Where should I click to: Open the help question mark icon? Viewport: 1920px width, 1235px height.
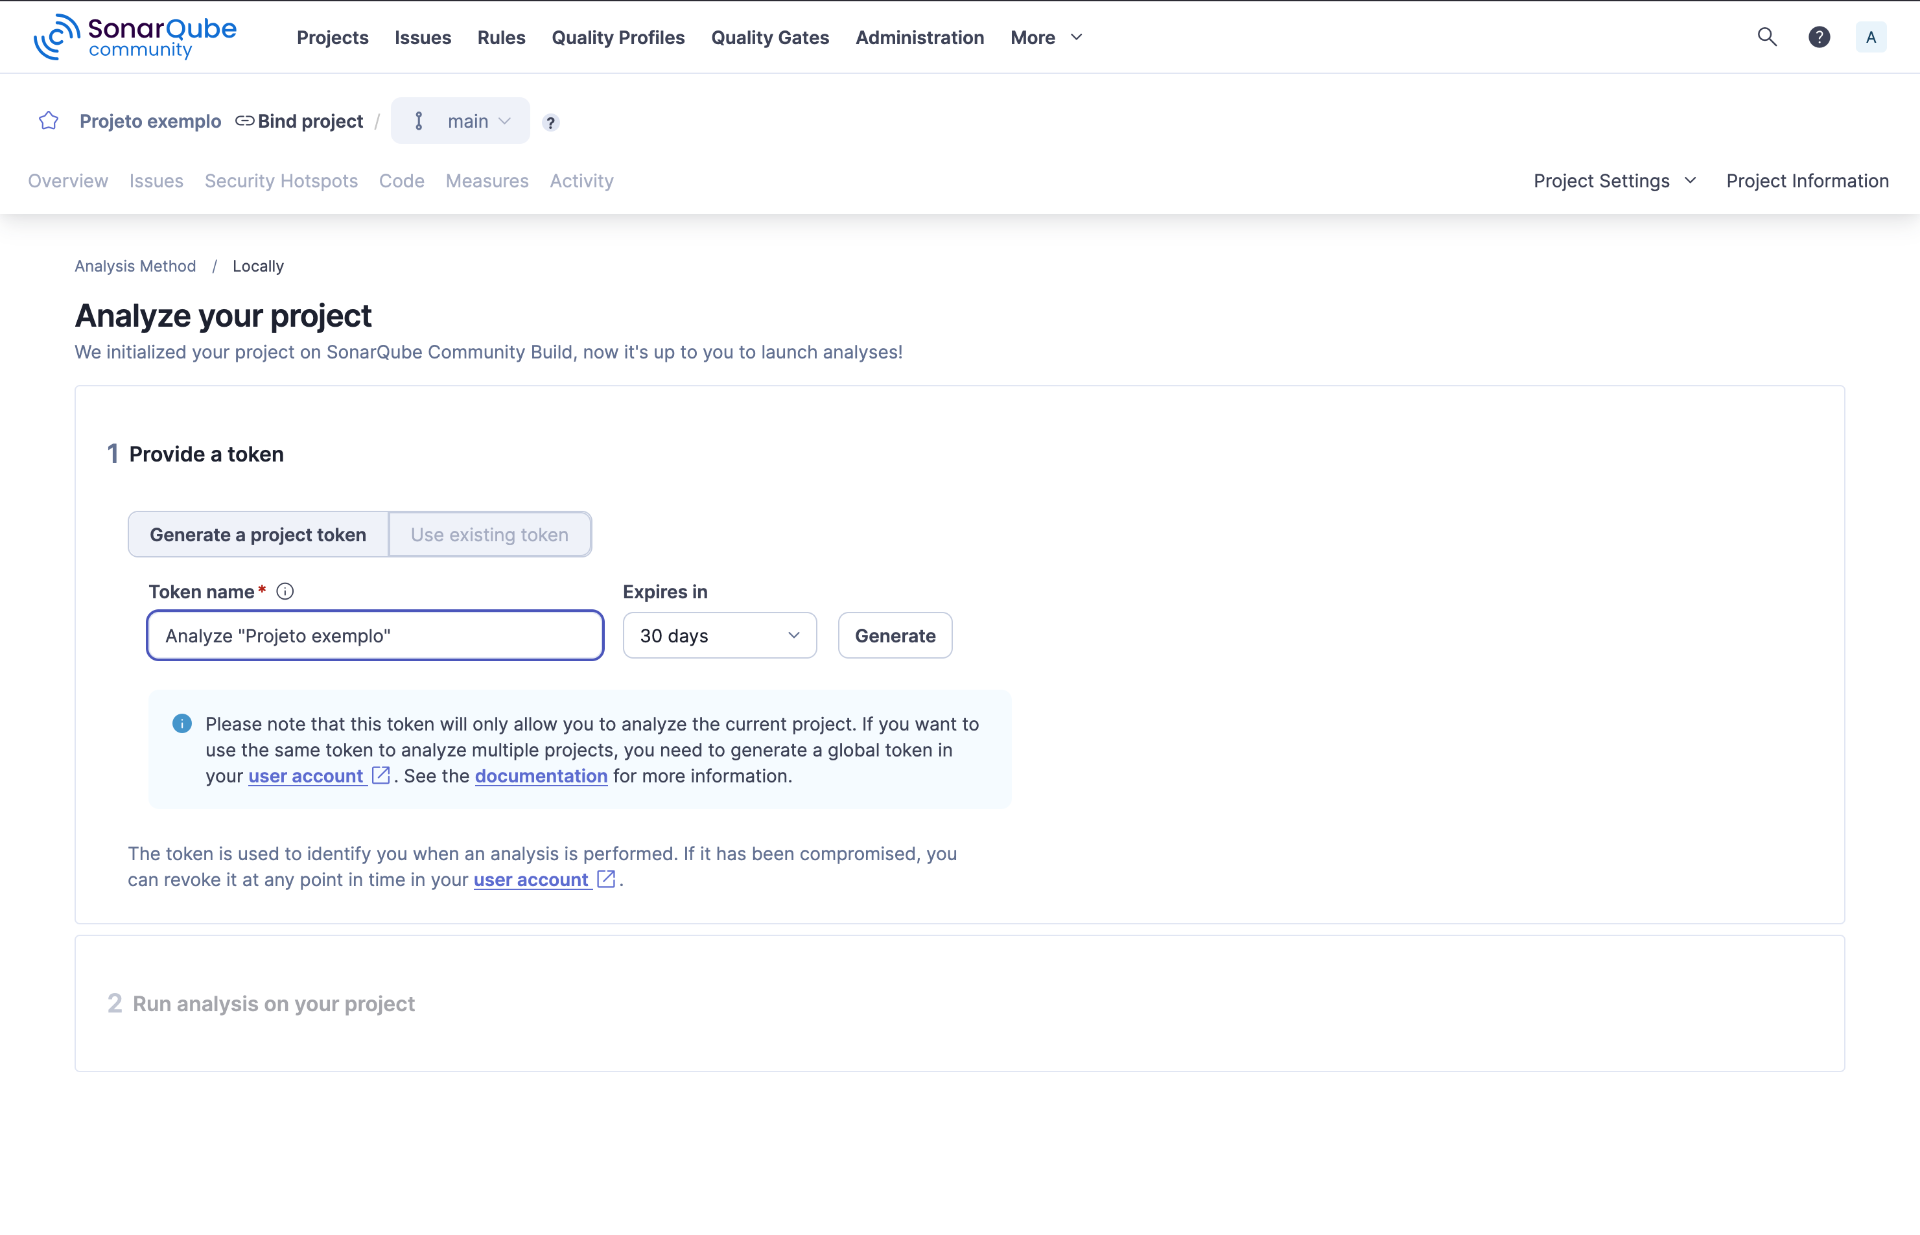tap(1819, 37)
